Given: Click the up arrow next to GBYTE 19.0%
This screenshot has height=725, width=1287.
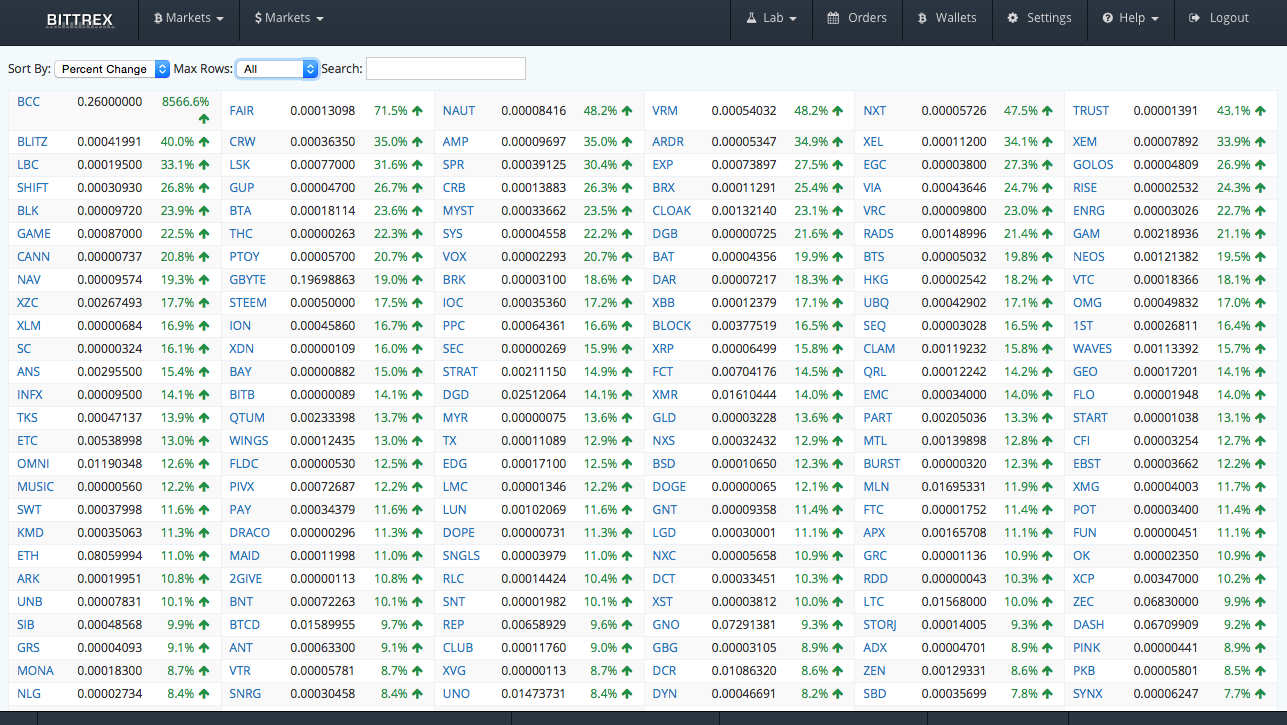Looking at the screenshot, I should 417,280.
